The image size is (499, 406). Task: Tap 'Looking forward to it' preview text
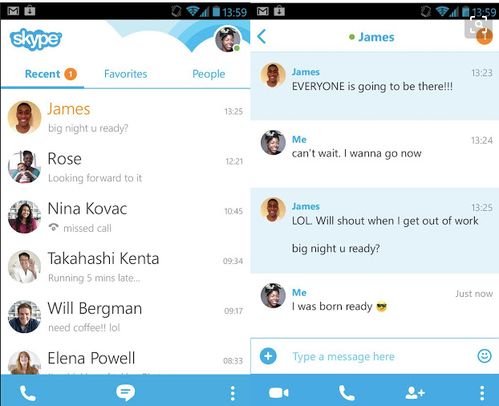[x=95, y=178]
